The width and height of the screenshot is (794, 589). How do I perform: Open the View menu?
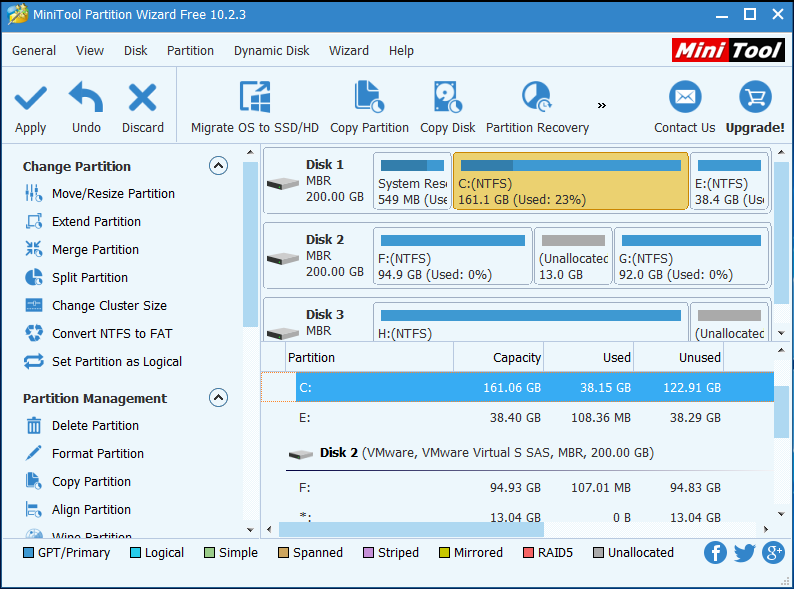pyautogui.click(x=90, y=51)
